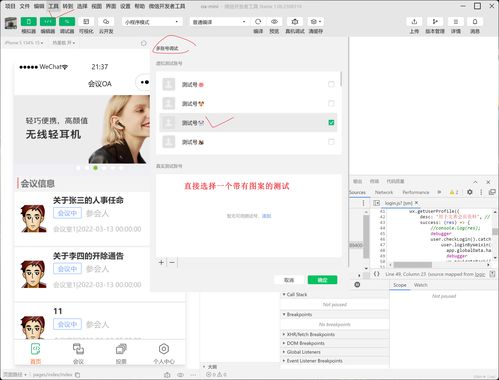Screen dimensions: 499x380
Task: Click the green 确定 confirm button
Action: pyautogui.click(x=322, y=280)
